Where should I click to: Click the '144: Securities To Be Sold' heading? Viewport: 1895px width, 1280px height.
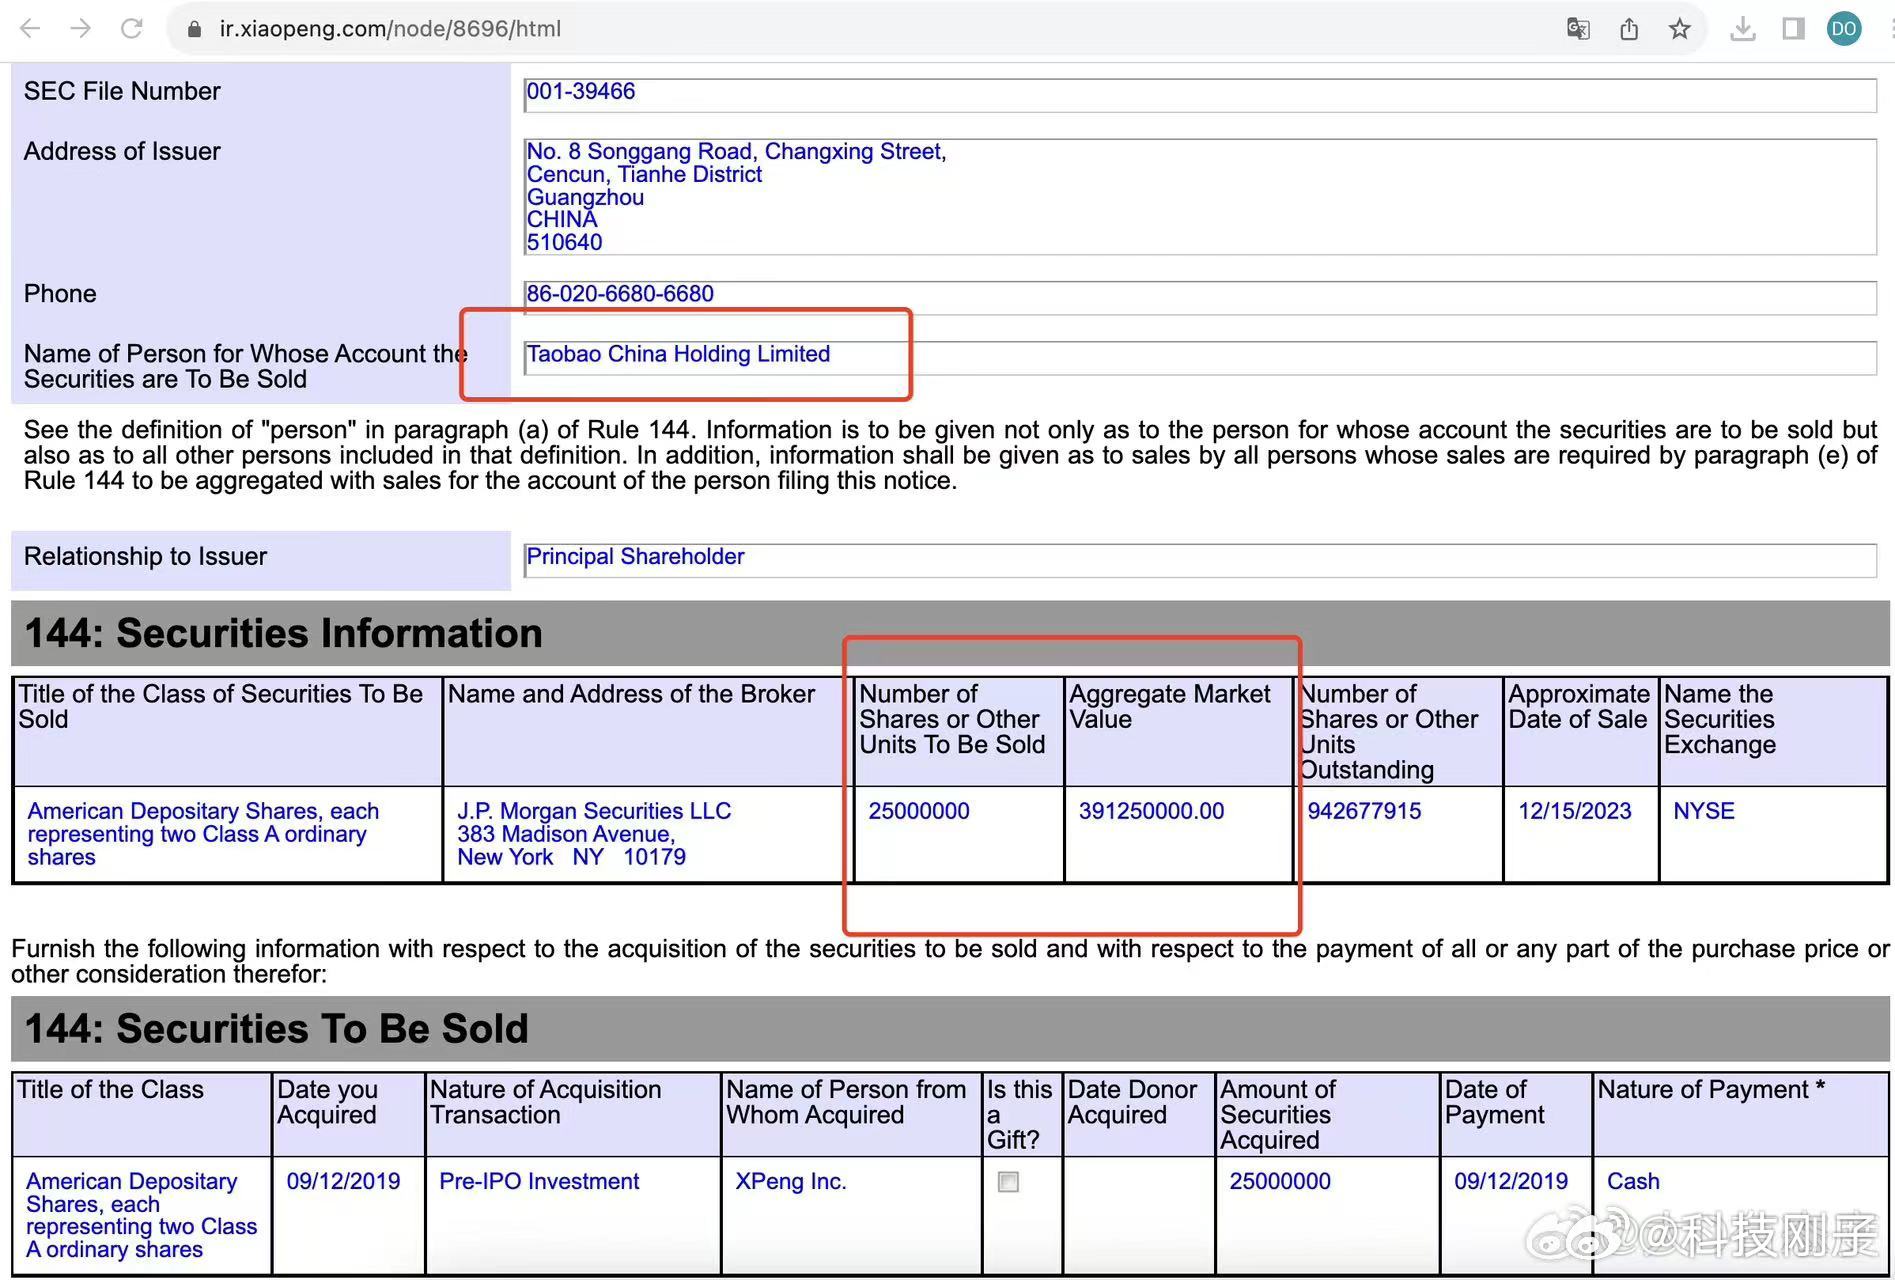(x=276, y=1029)
